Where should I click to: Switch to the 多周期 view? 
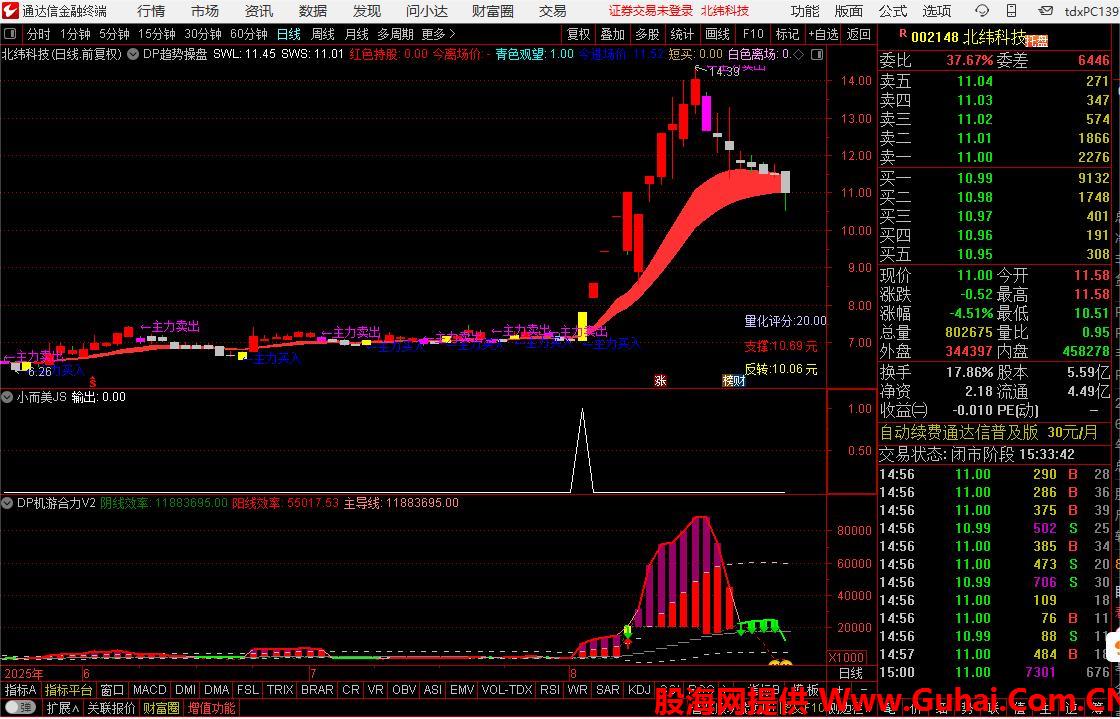pos(395,34)
